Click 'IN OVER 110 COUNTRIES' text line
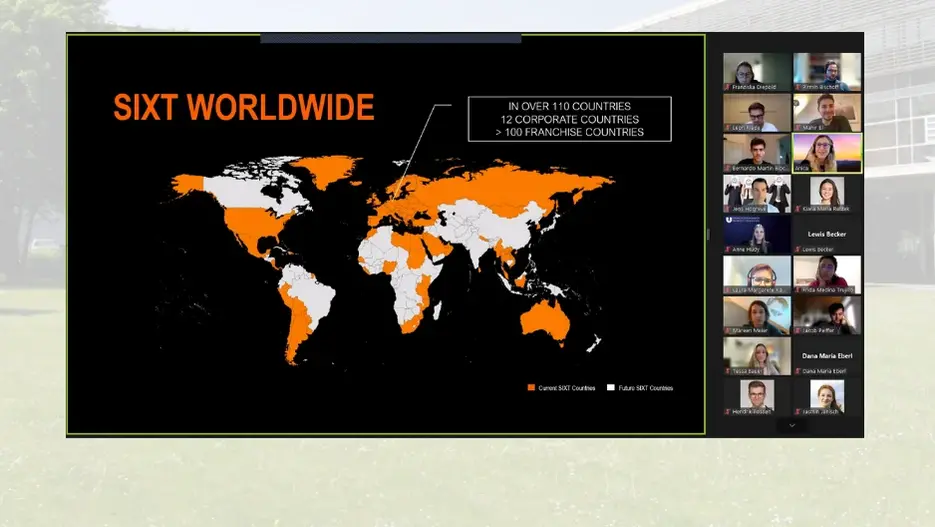935x527 pixels. click(x=569, y=106)
